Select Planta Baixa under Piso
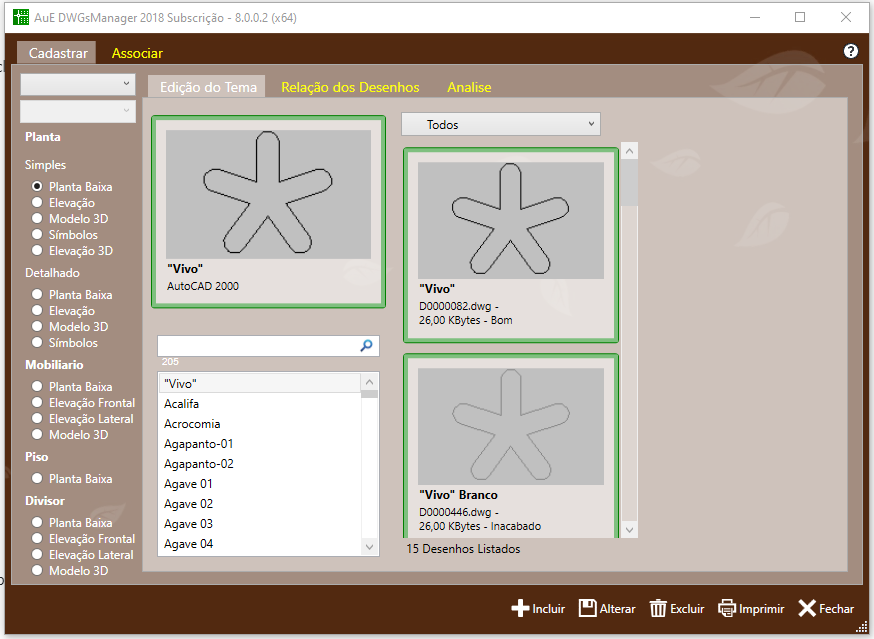Image resolution: width=874 pixels, height=639 pixels. [x=38, y=479]
